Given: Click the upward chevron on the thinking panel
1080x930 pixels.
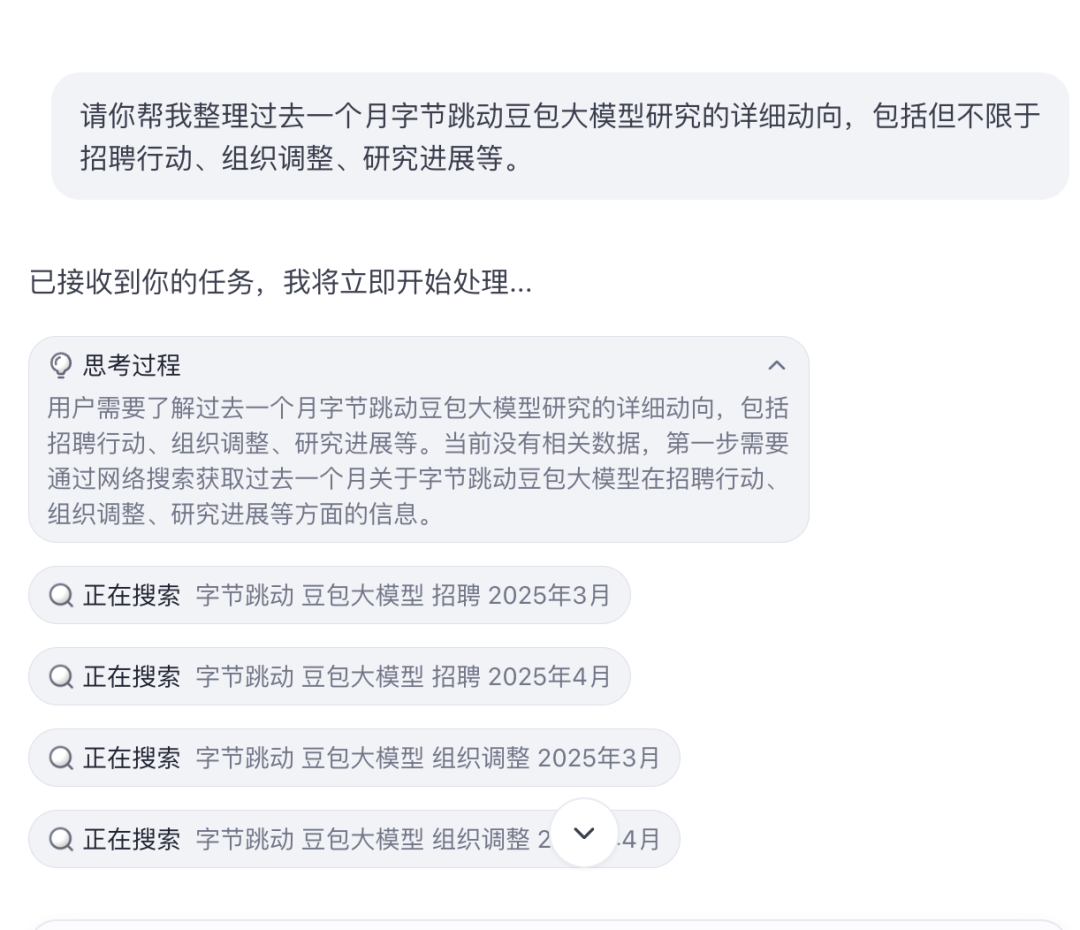Looking at the screenshot, I should click(x=778, y=365).
